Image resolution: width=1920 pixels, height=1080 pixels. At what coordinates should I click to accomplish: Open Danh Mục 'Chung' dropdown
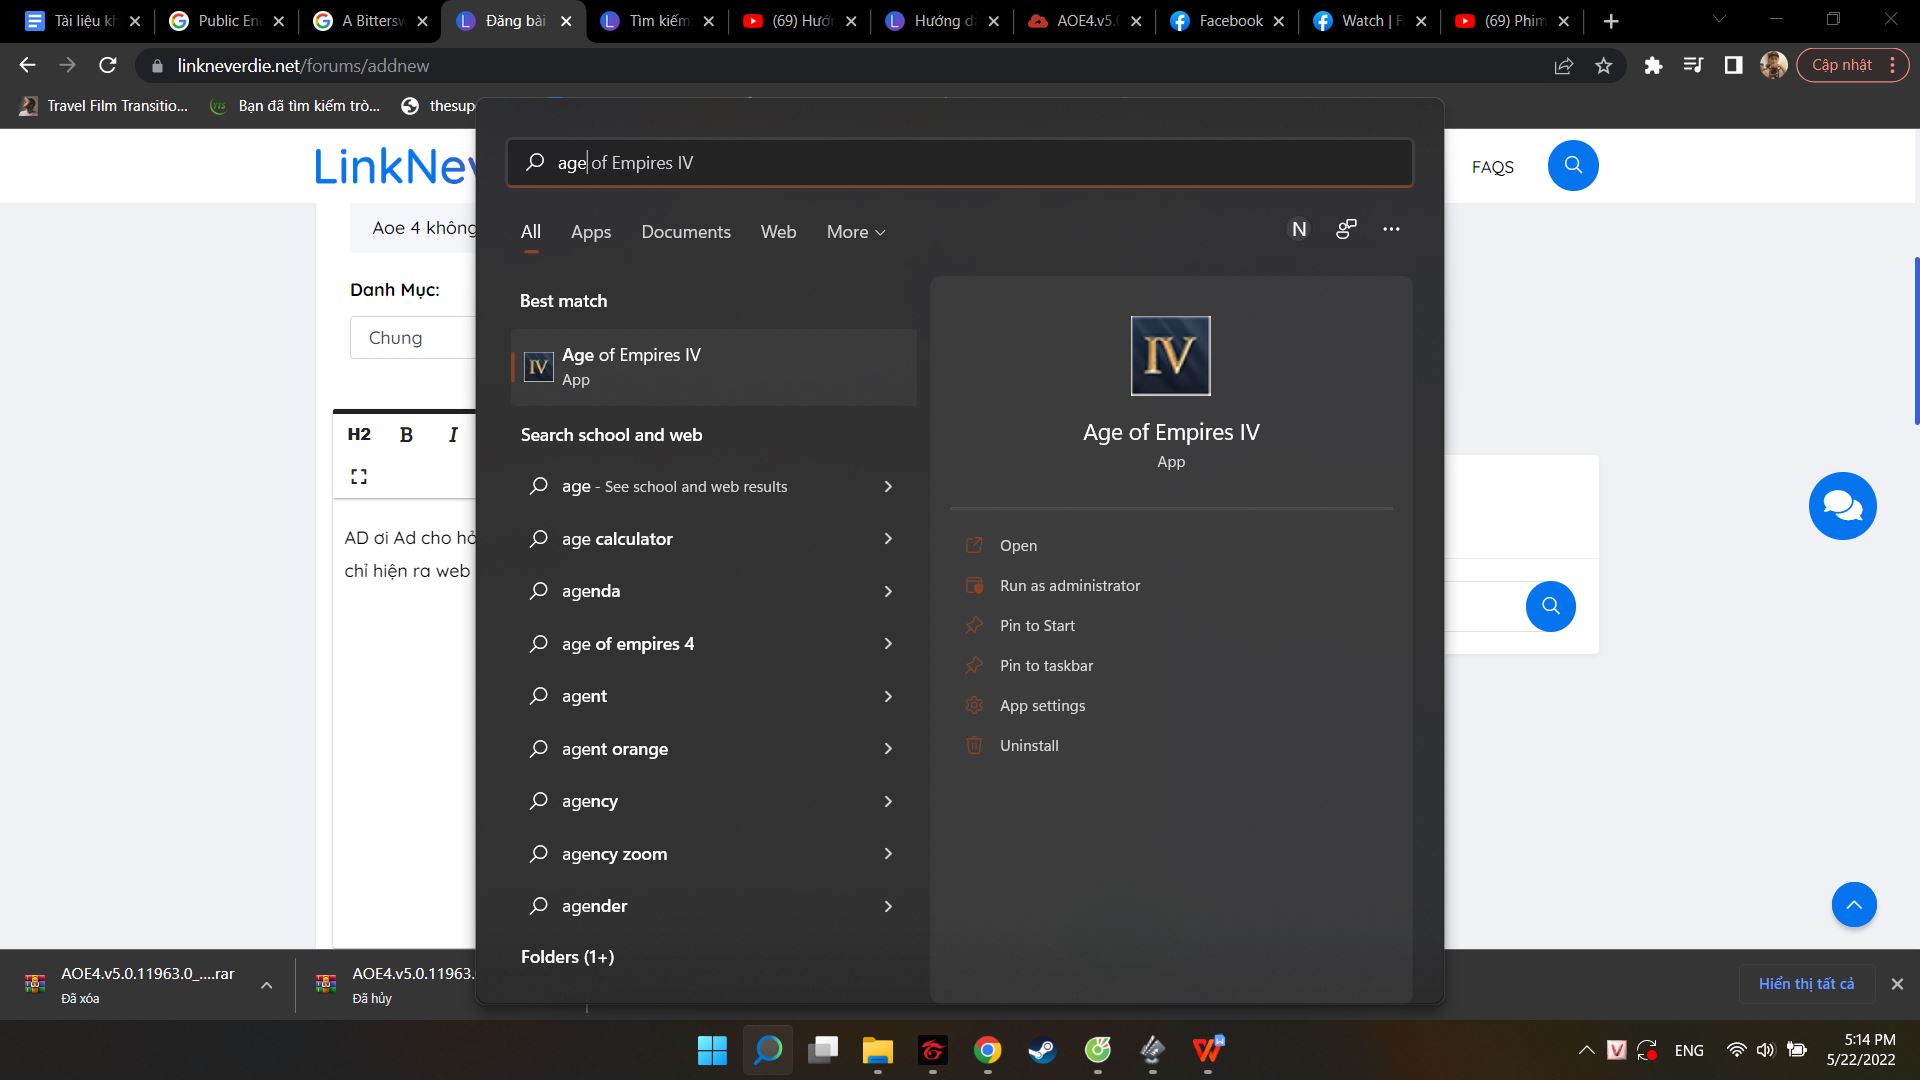coord(413,338)
